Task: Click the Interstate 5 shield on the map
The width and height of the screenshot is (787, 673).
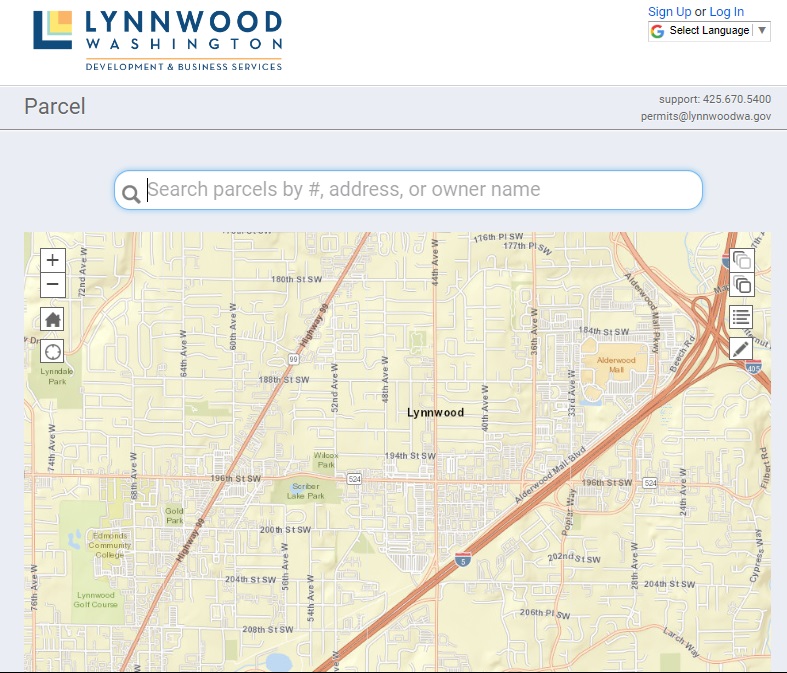Action: 463,559
